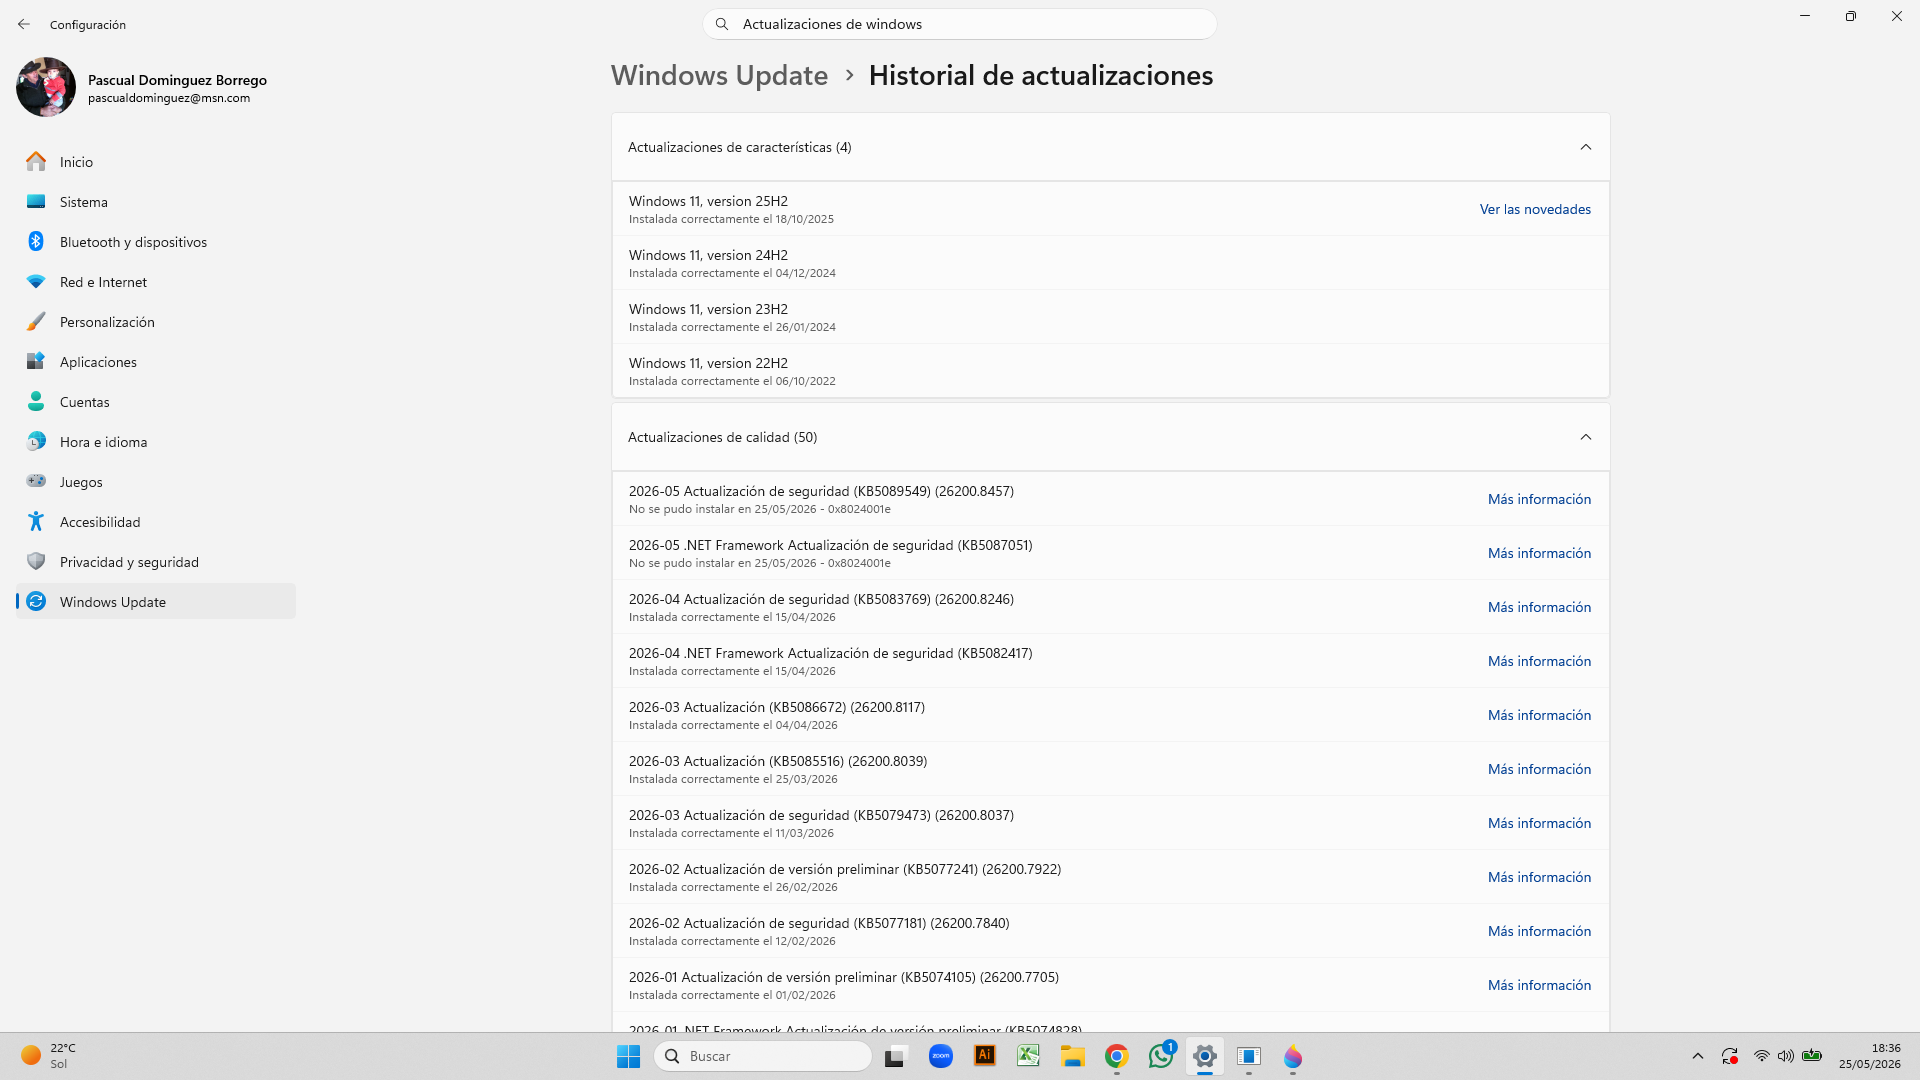Open the weather widget showing 22°C
The width and height of the screenshot is (1920, 1080).
(x=48, y=1056)
